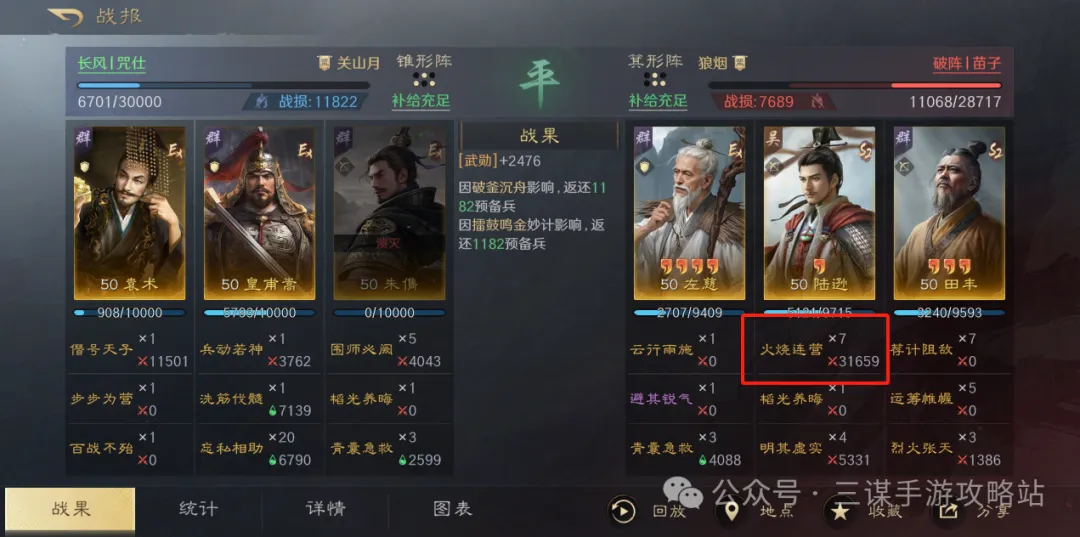Click left army troop bar 6701/30000
The height and width of the screenshot is (537, 1080).
tap(224, 86)
